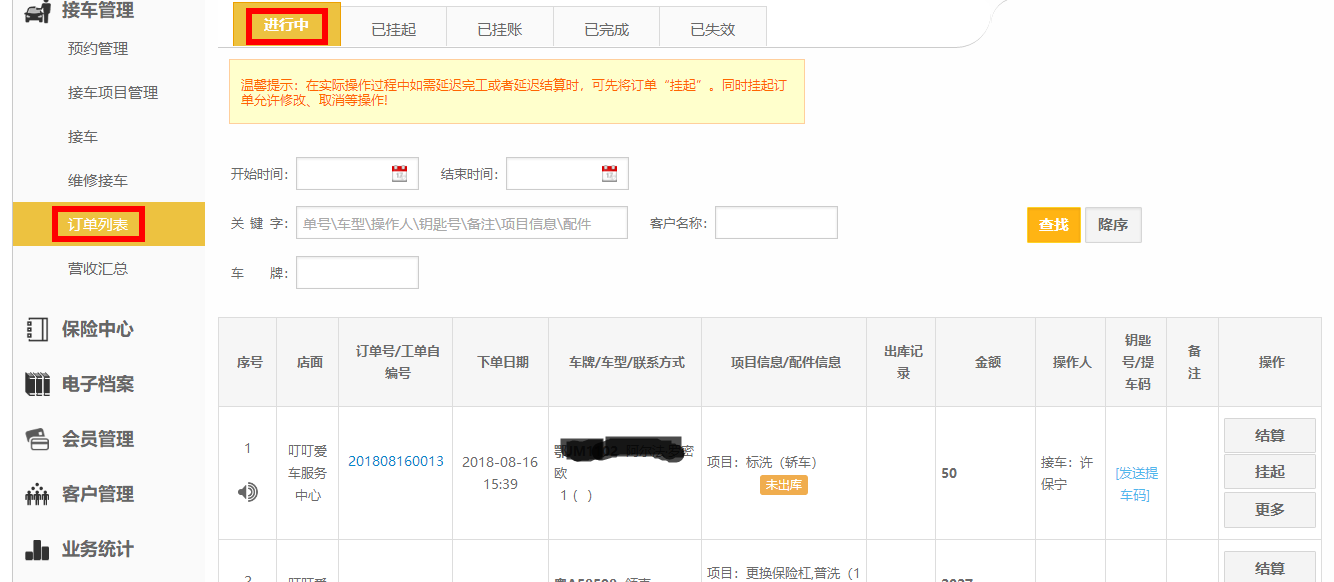The image size is (1334, 582).
Task: Click the speaker icon in order row 1
Action: point(248,491)
